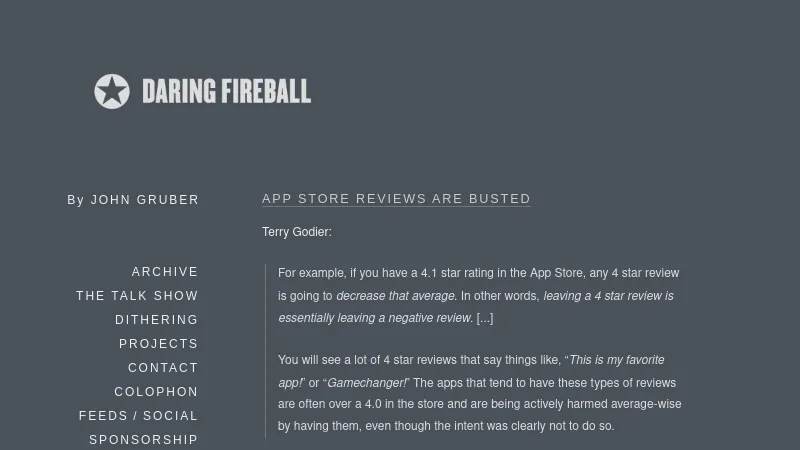800x450 pixels.
Task: Click the italic phrase "decrease that average"
Action: [396, 296]
